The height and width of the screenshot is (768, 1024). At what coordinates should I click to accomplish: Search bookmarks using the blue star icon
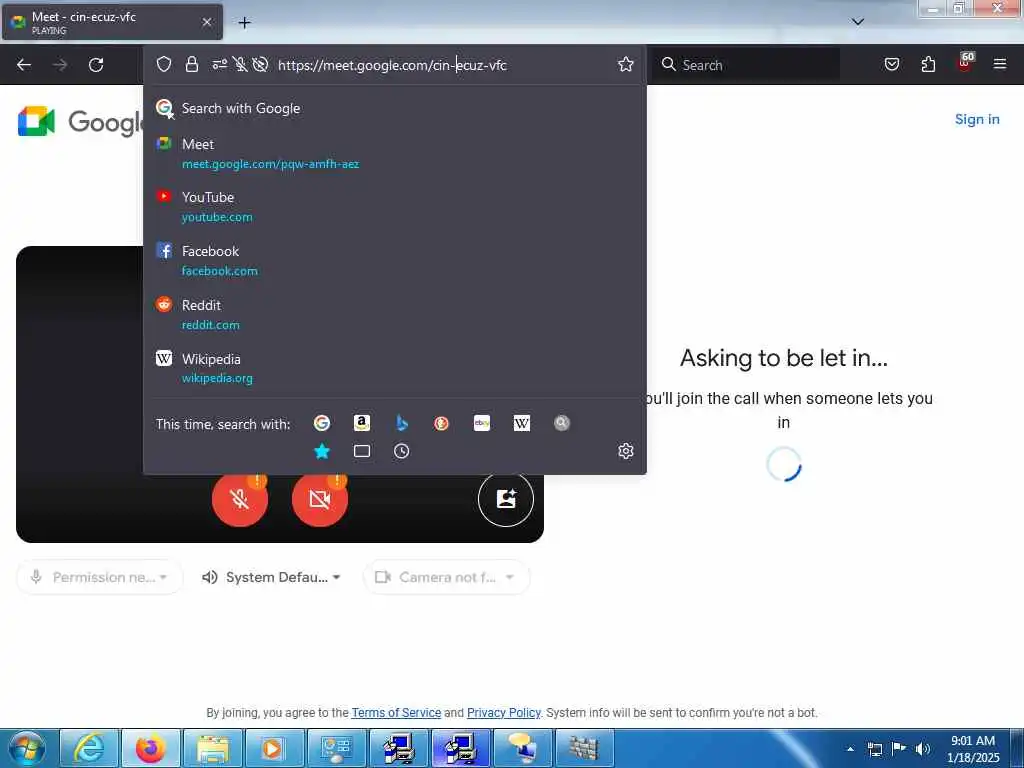[321, 451]
